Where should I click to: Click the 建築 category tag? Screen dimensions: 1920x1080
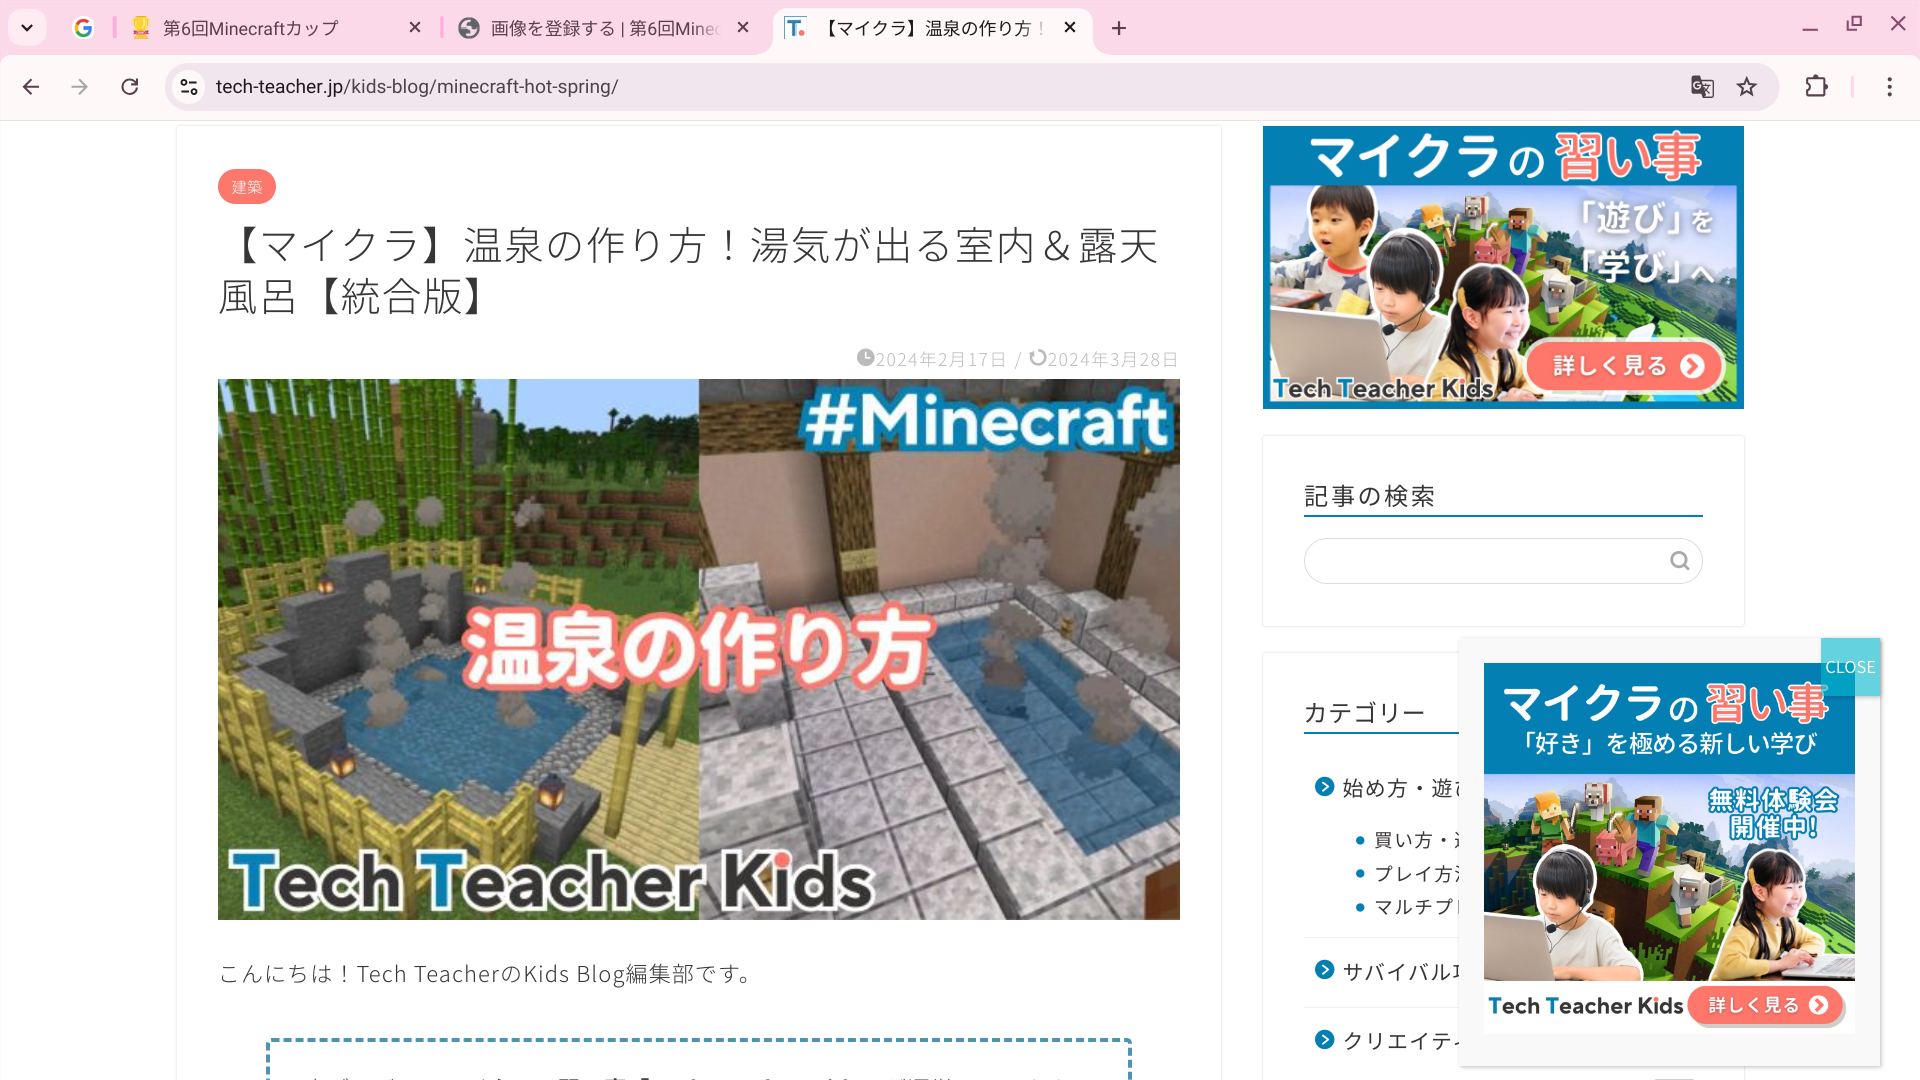(247, 187)
